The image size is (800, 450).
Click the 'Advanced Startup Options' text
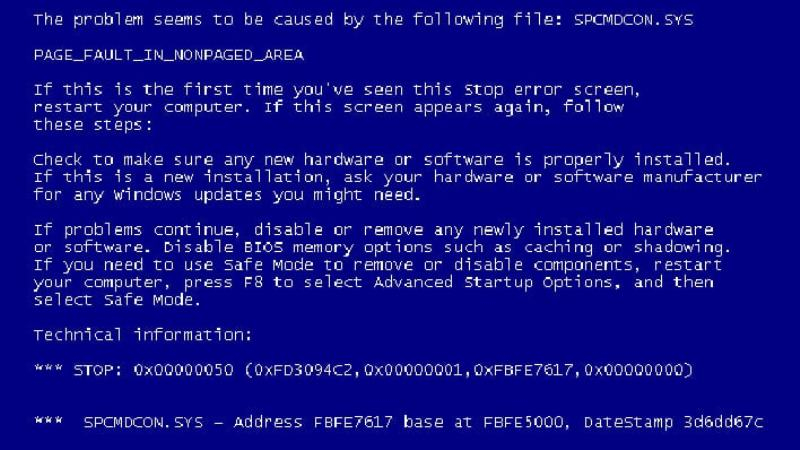tap(493, 282)
